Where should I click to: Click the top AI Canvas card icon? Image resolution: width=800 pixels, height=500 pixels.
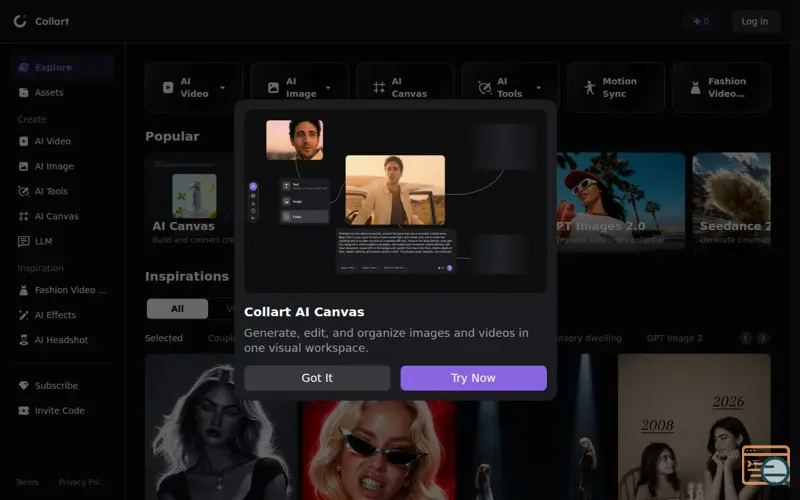(x=379, y=88)
